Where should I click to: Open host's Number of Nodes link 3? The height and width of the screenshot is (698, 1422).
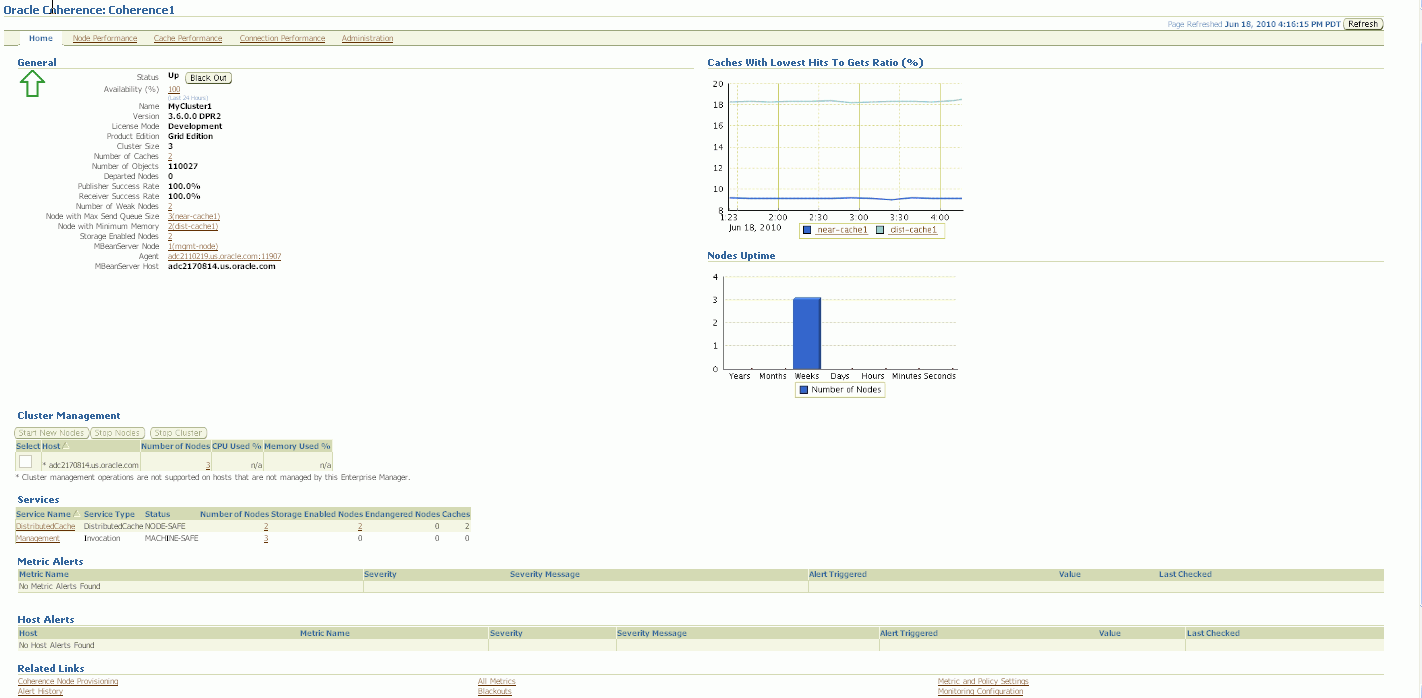pyautogui.click(x=208, y=465)
